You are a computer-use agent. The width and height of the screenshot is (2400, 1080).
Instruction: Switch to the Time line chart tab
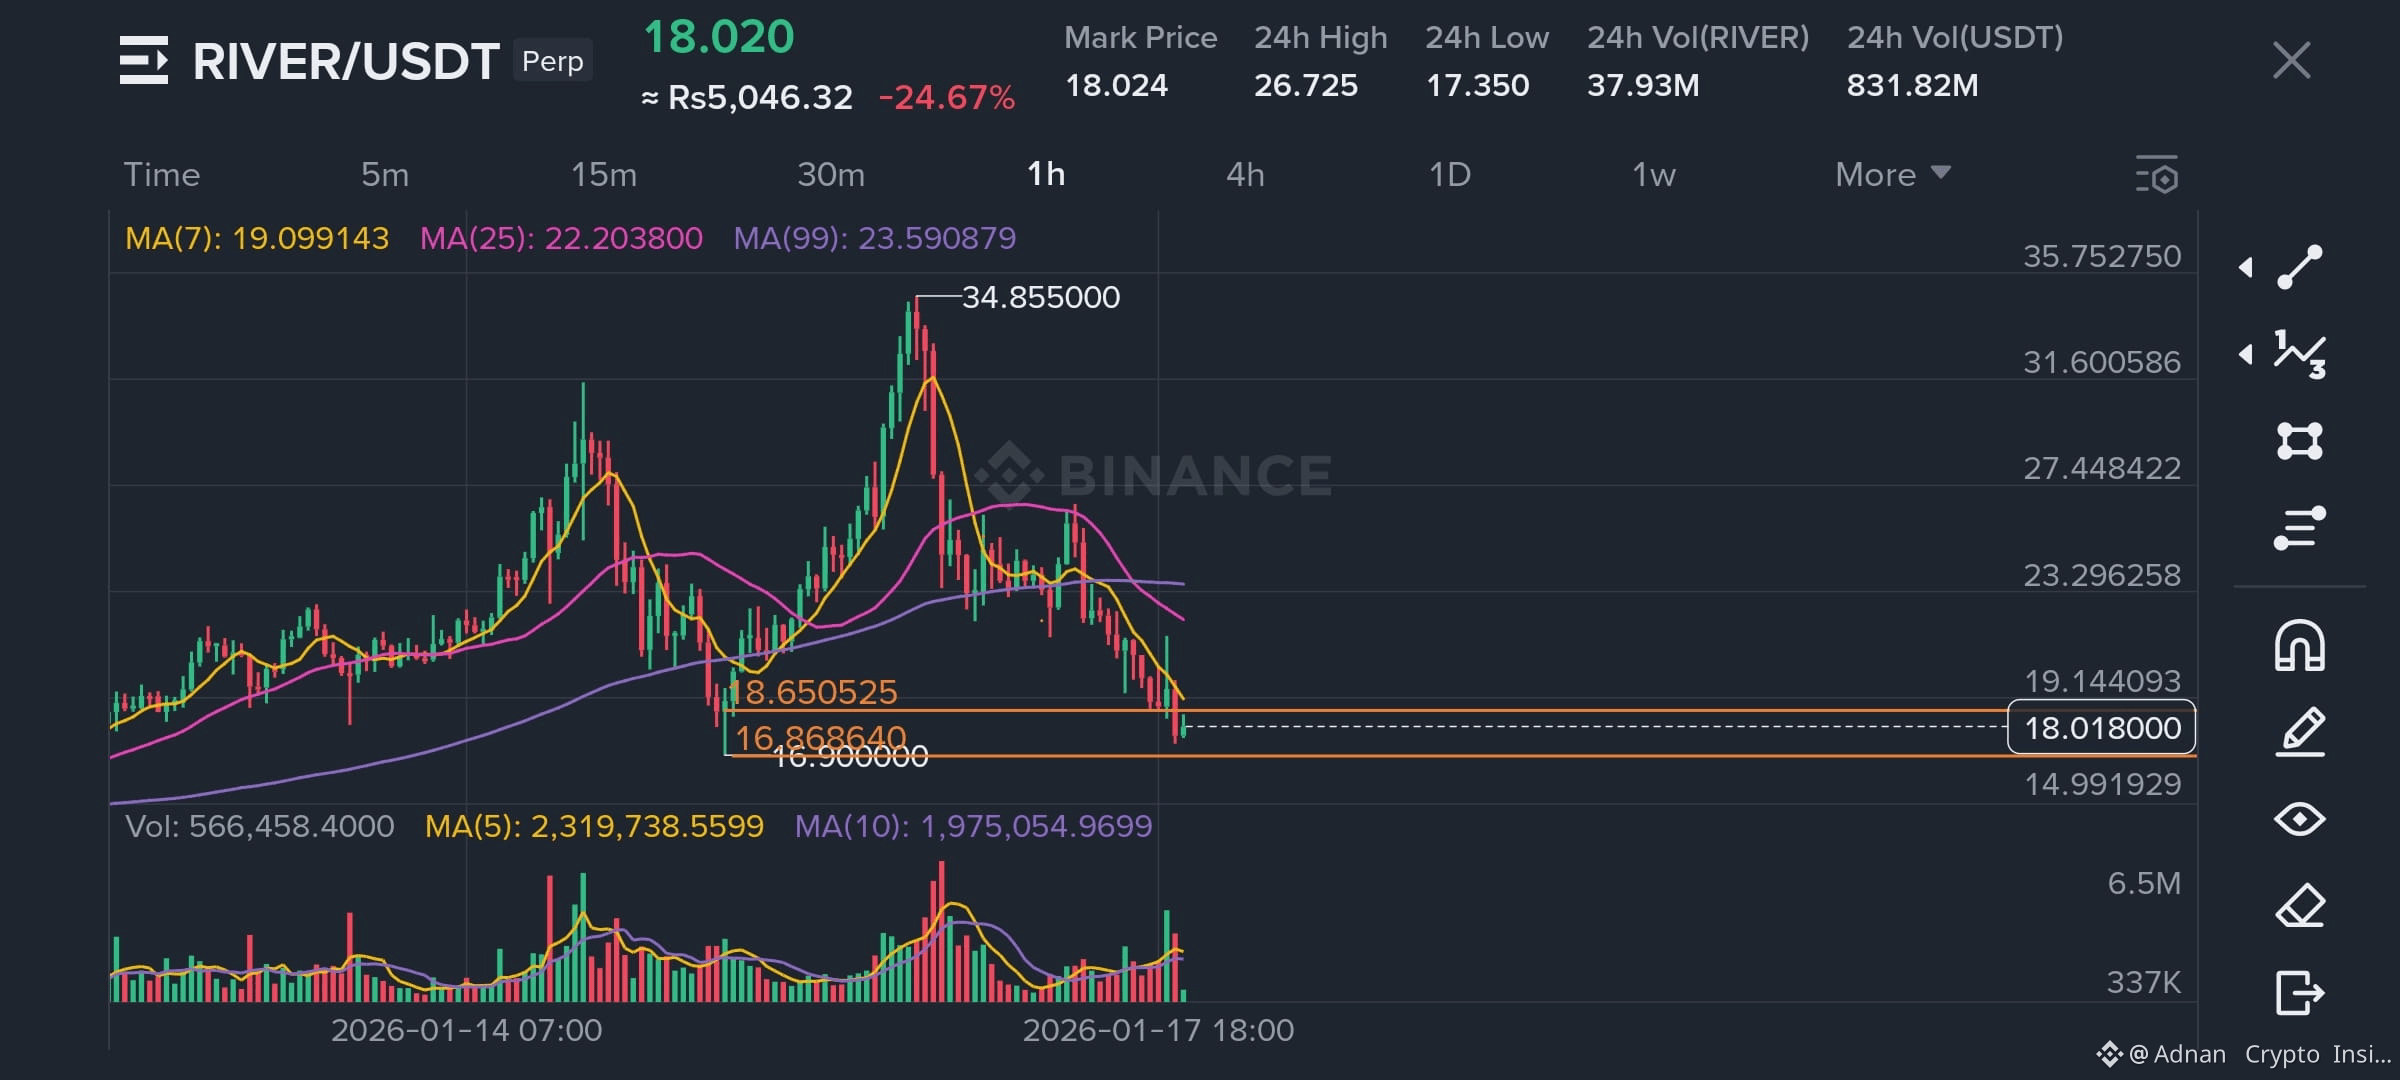point(162,175)
